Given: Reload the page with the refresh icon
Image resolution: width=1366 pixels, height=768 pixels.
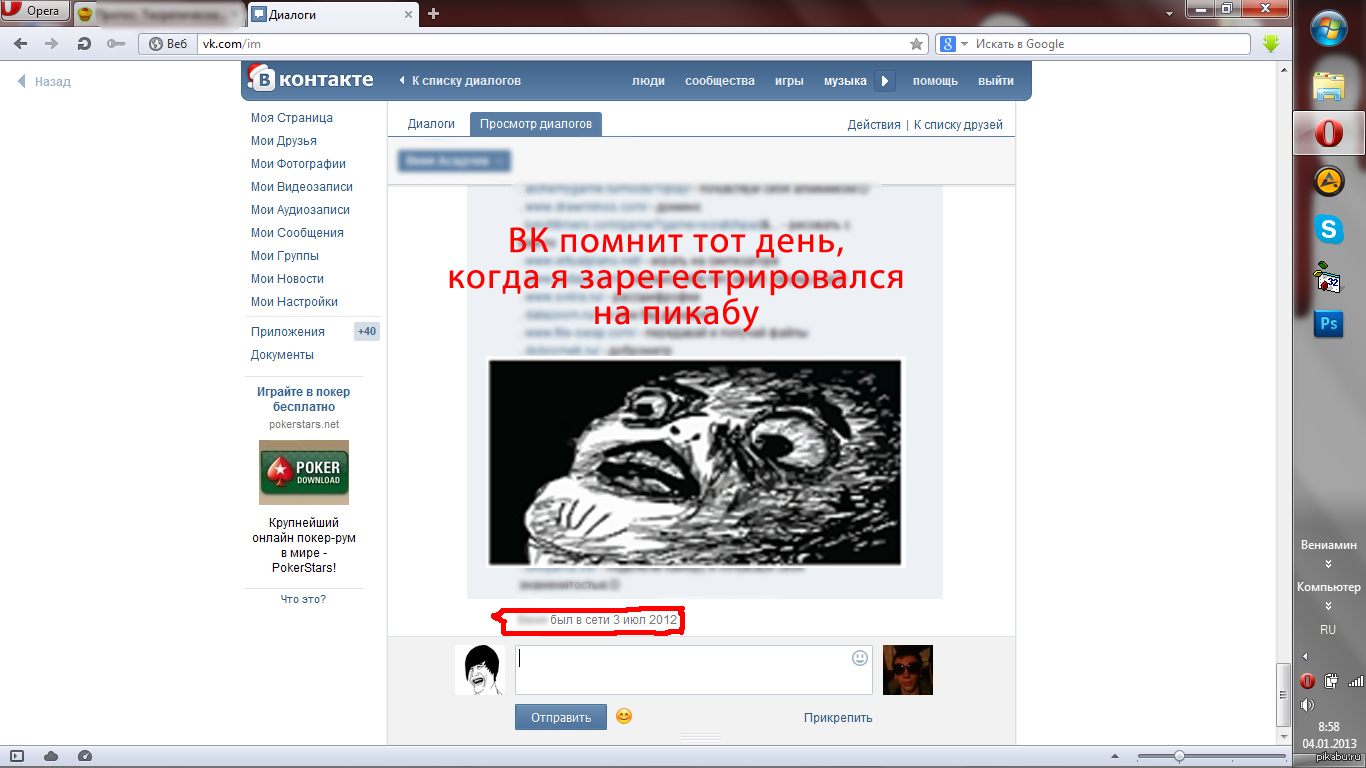Looking at the screenshot, I should (x=84, y=44).
